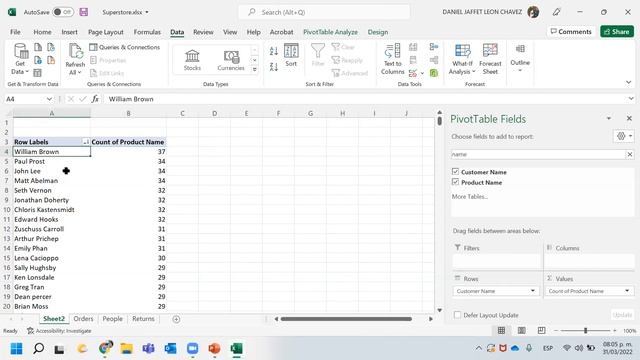
Task: Switch to the Insert tab
Action: (x=69, y=32)
